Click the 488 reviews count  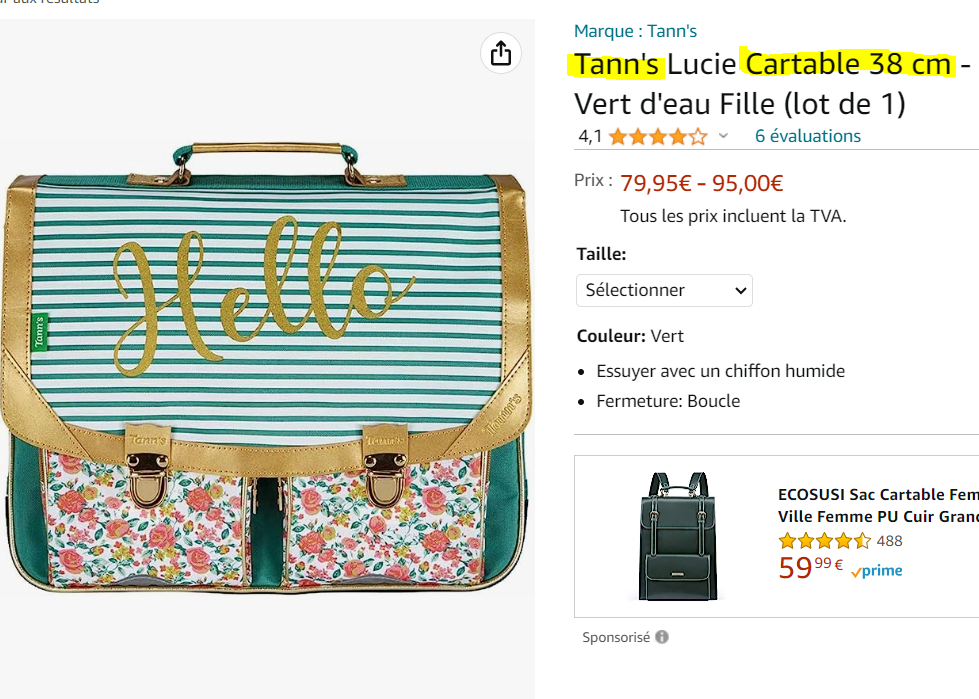(x=889, y=541)
